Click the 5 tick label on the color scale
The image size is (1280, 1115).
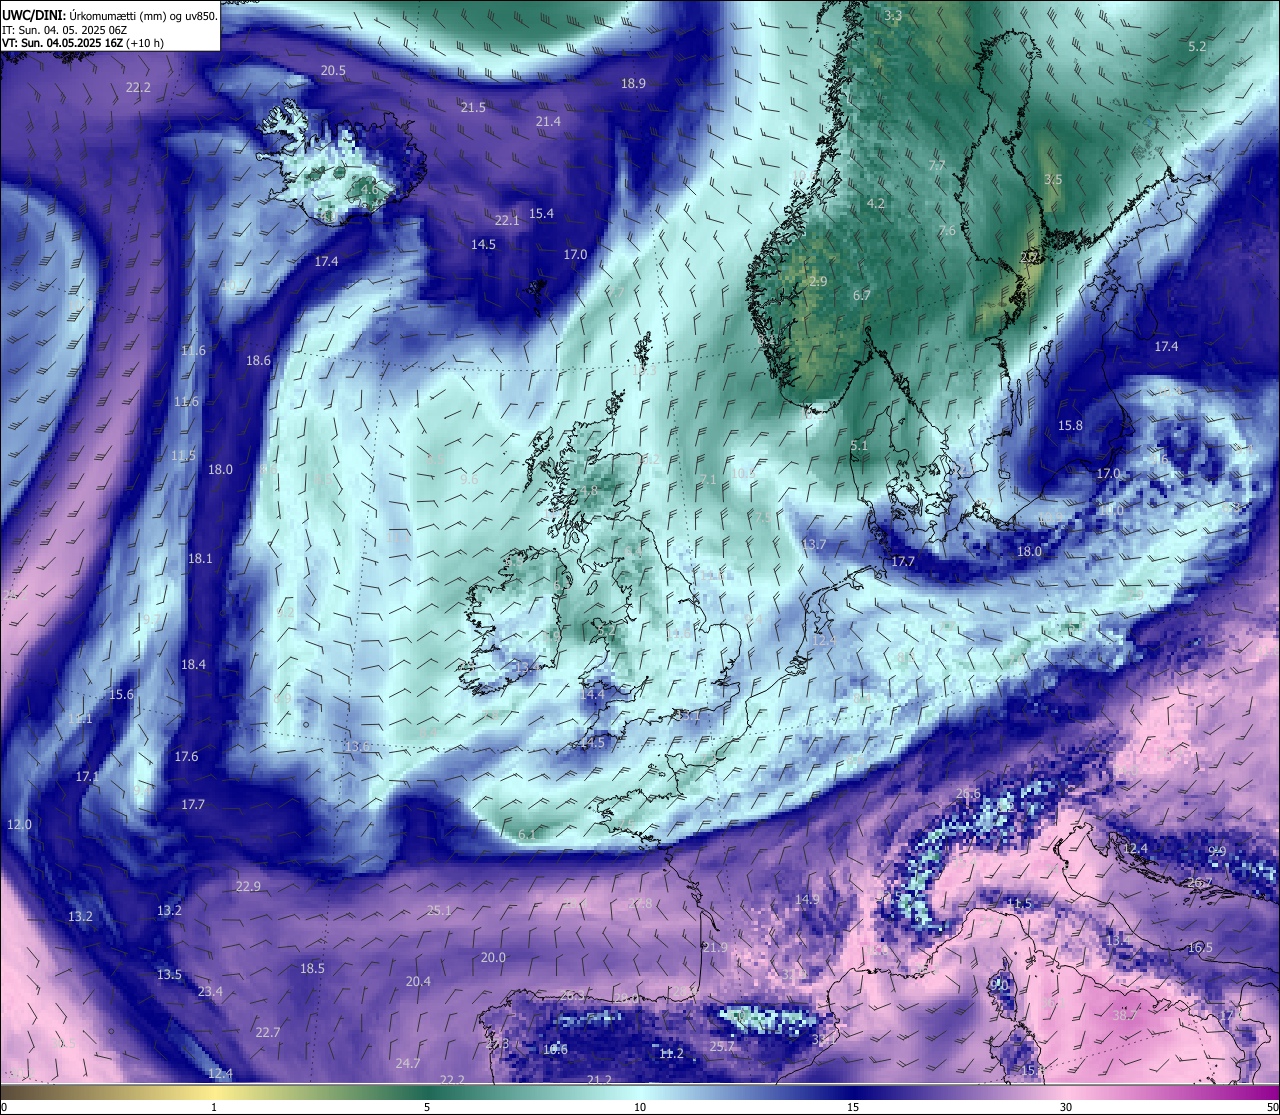[427, 1107]
